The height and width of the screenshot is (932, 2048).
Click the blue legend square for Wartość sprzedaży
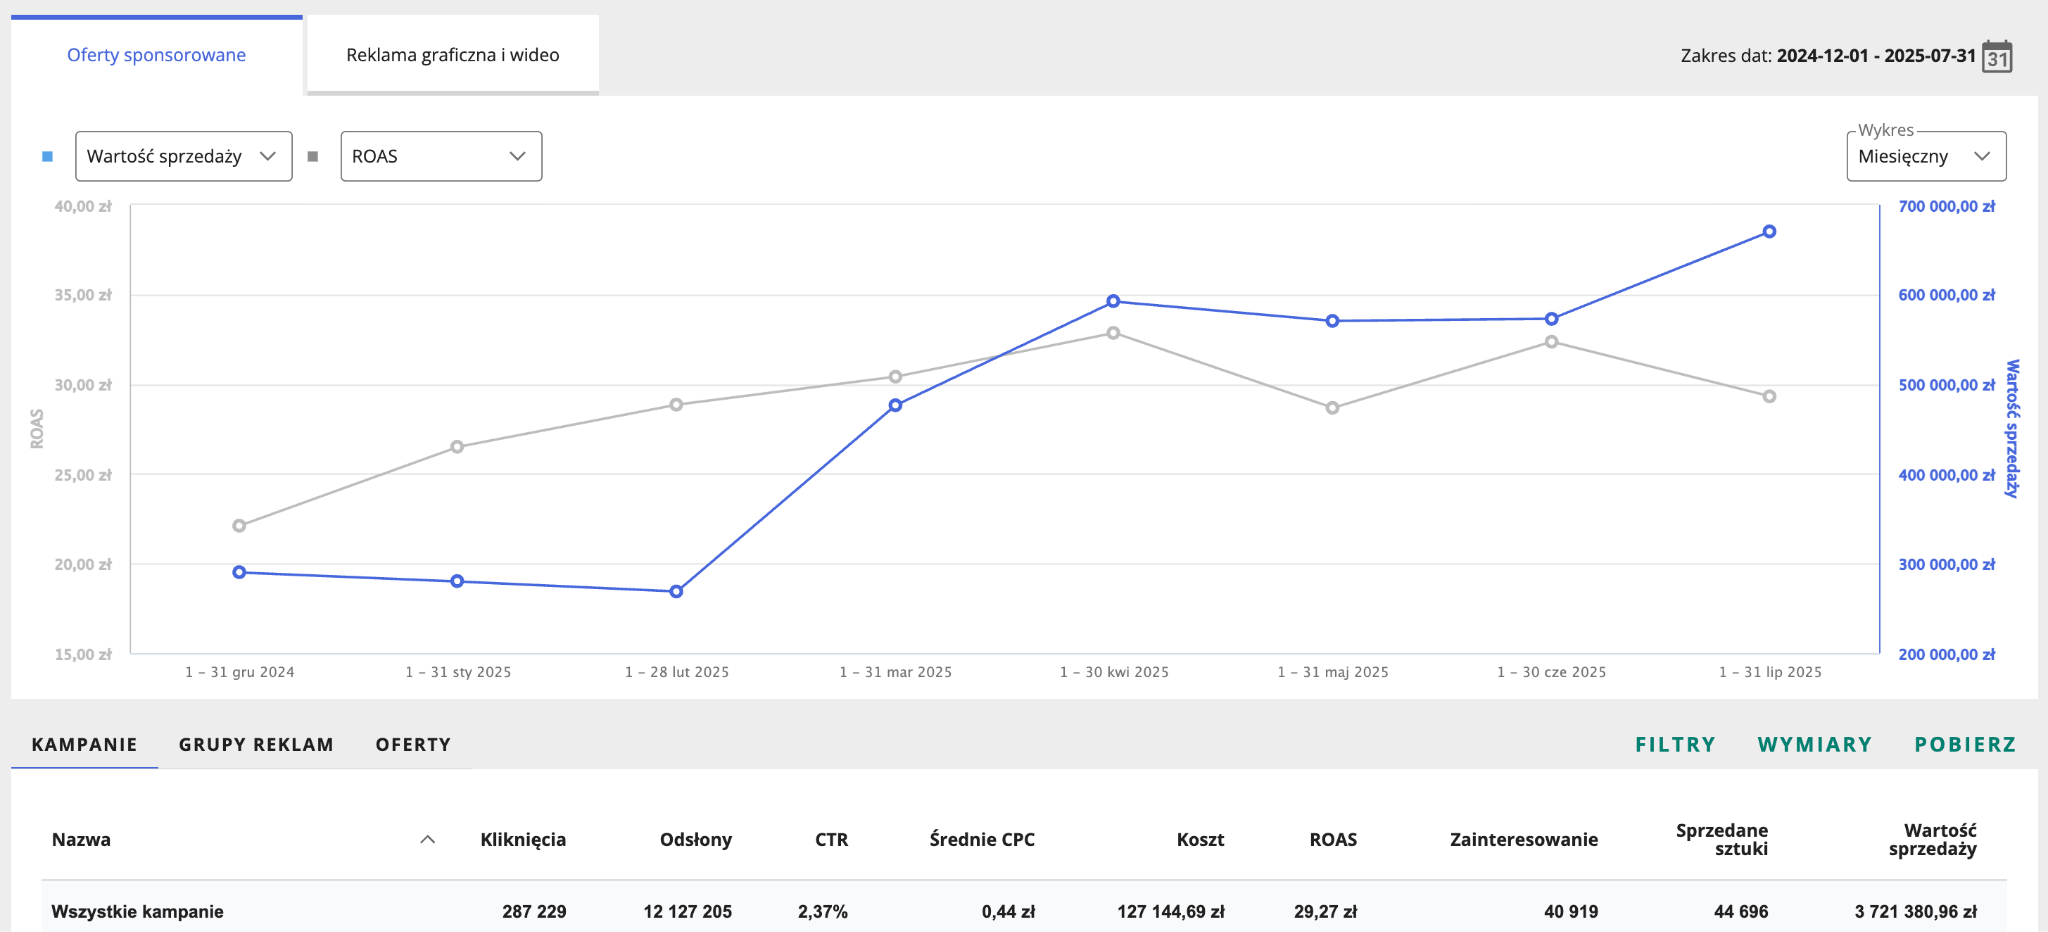[47, 156]
